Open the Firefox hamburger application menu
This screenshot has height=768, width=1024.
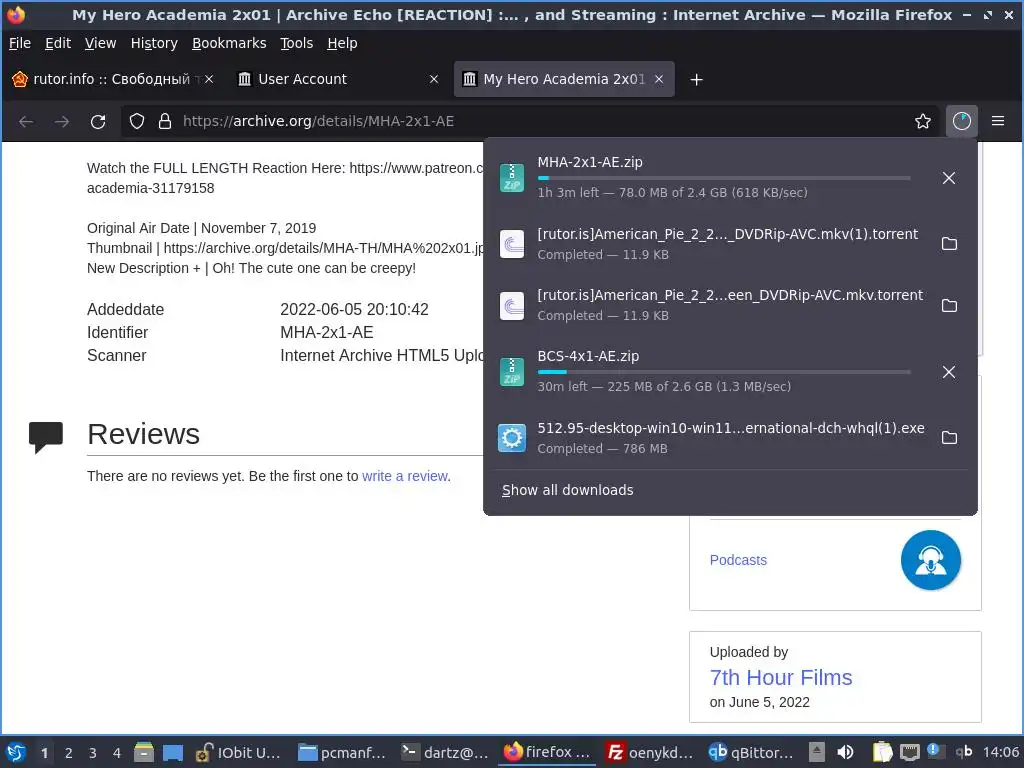pyautogui.click(x=998, y=121)
